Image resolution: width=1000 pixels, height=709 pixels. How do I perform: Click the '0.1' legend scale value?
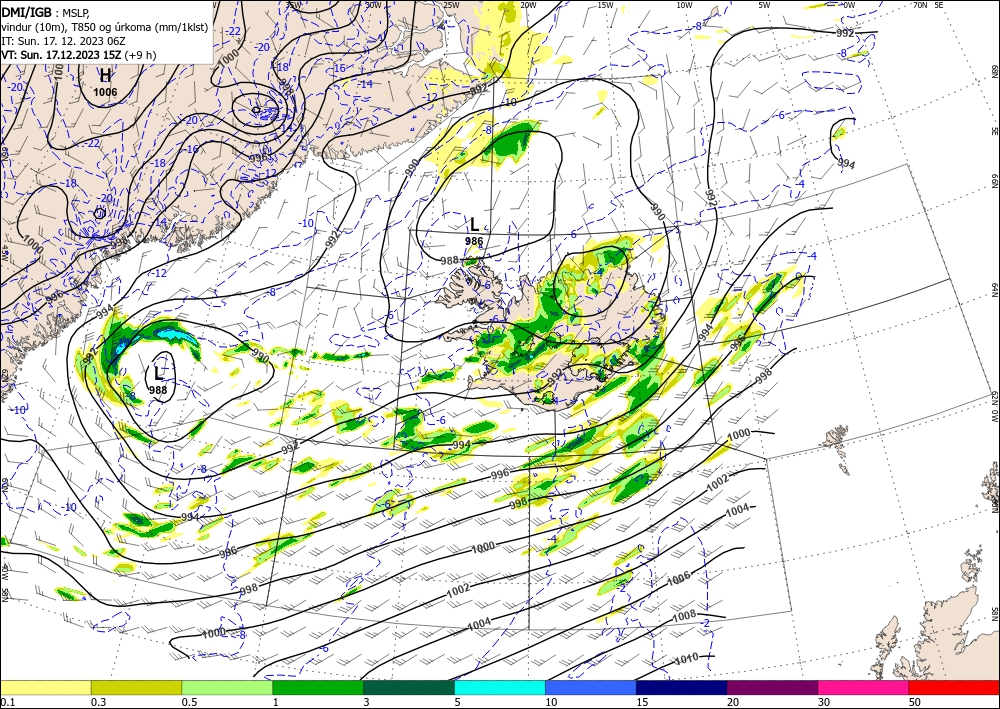pyautogui.click(x=6, y=702)
